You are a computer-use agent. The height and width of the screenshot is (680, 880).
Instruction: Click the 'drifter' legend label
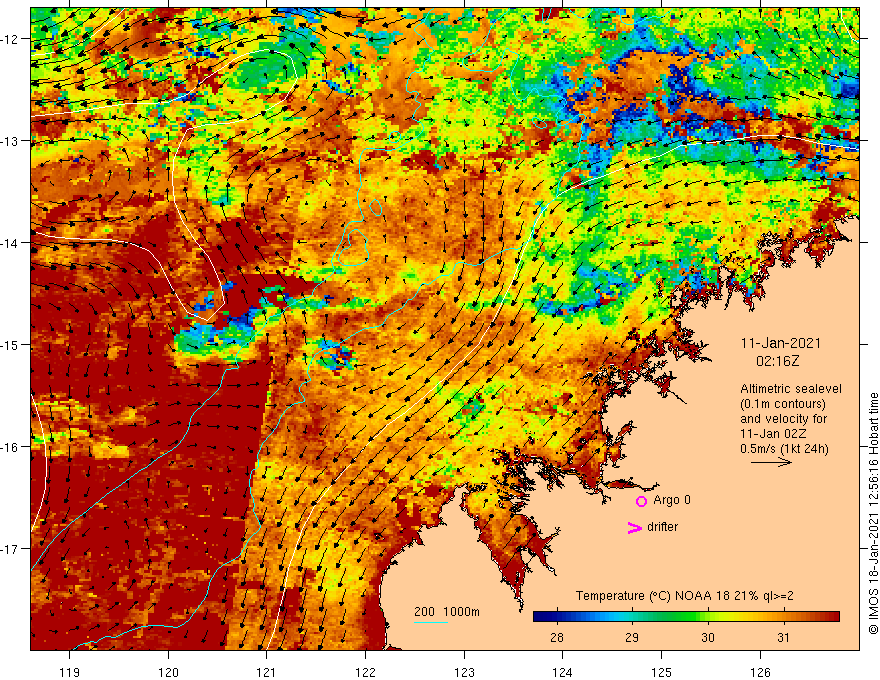coord(662,527)
